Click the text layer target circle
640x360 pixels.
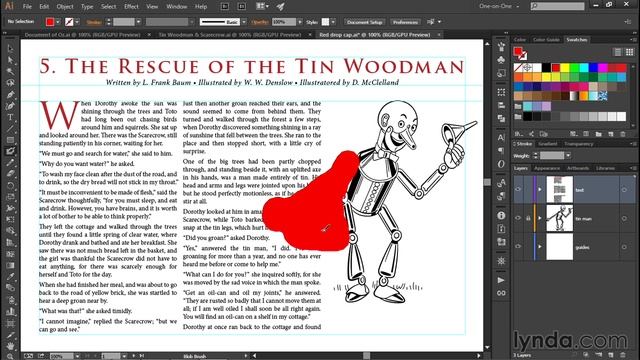coord(624,190)
